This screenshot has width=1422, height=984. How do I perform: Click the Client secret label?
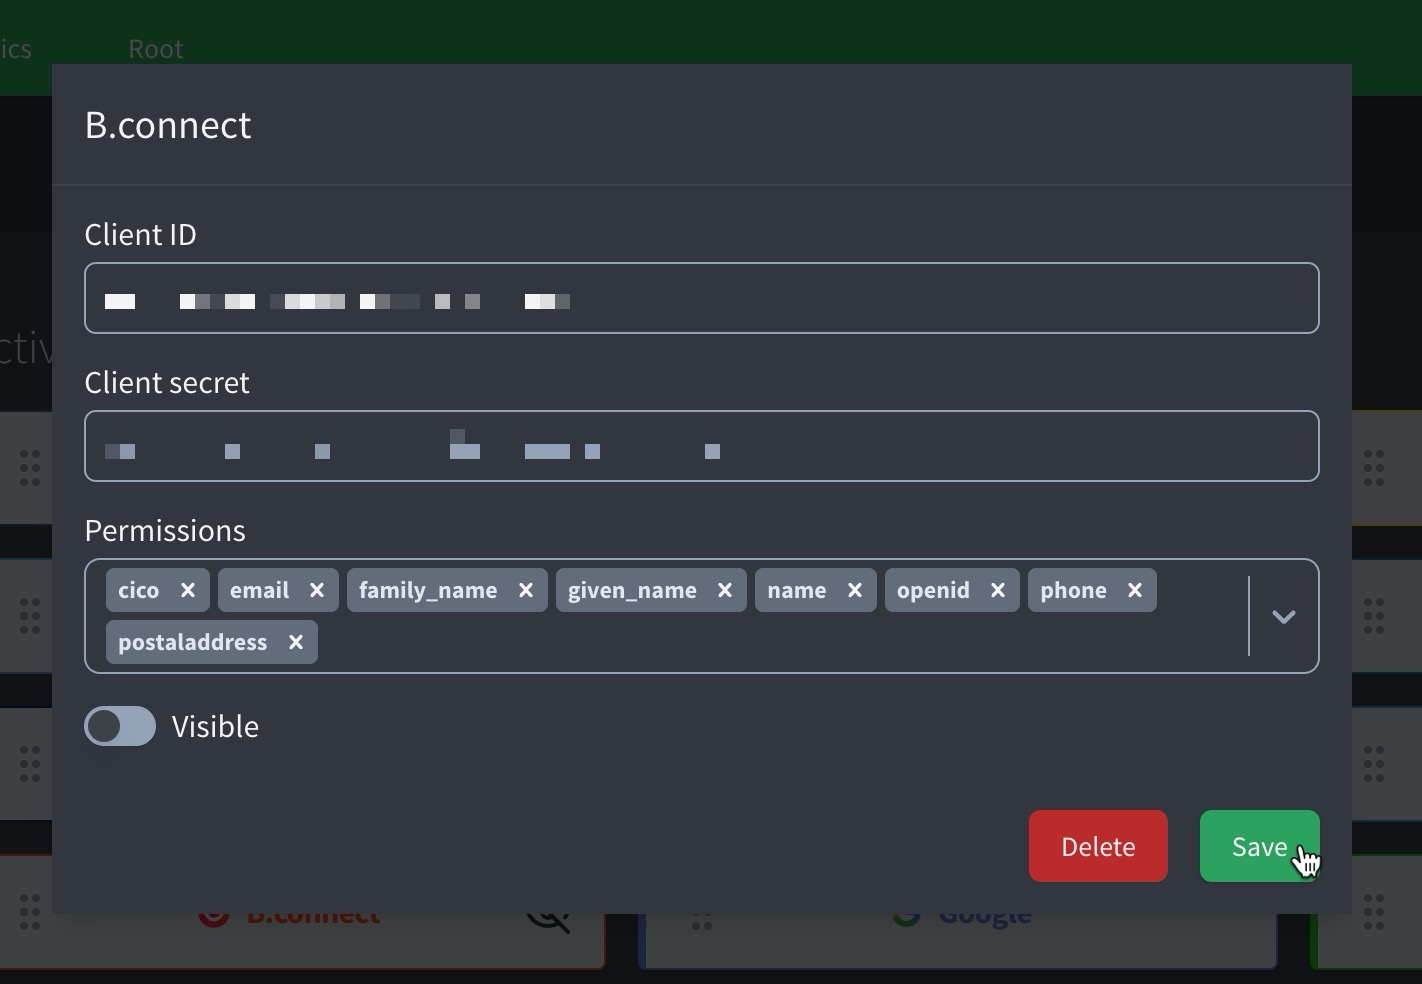click(x=167, y=382)
